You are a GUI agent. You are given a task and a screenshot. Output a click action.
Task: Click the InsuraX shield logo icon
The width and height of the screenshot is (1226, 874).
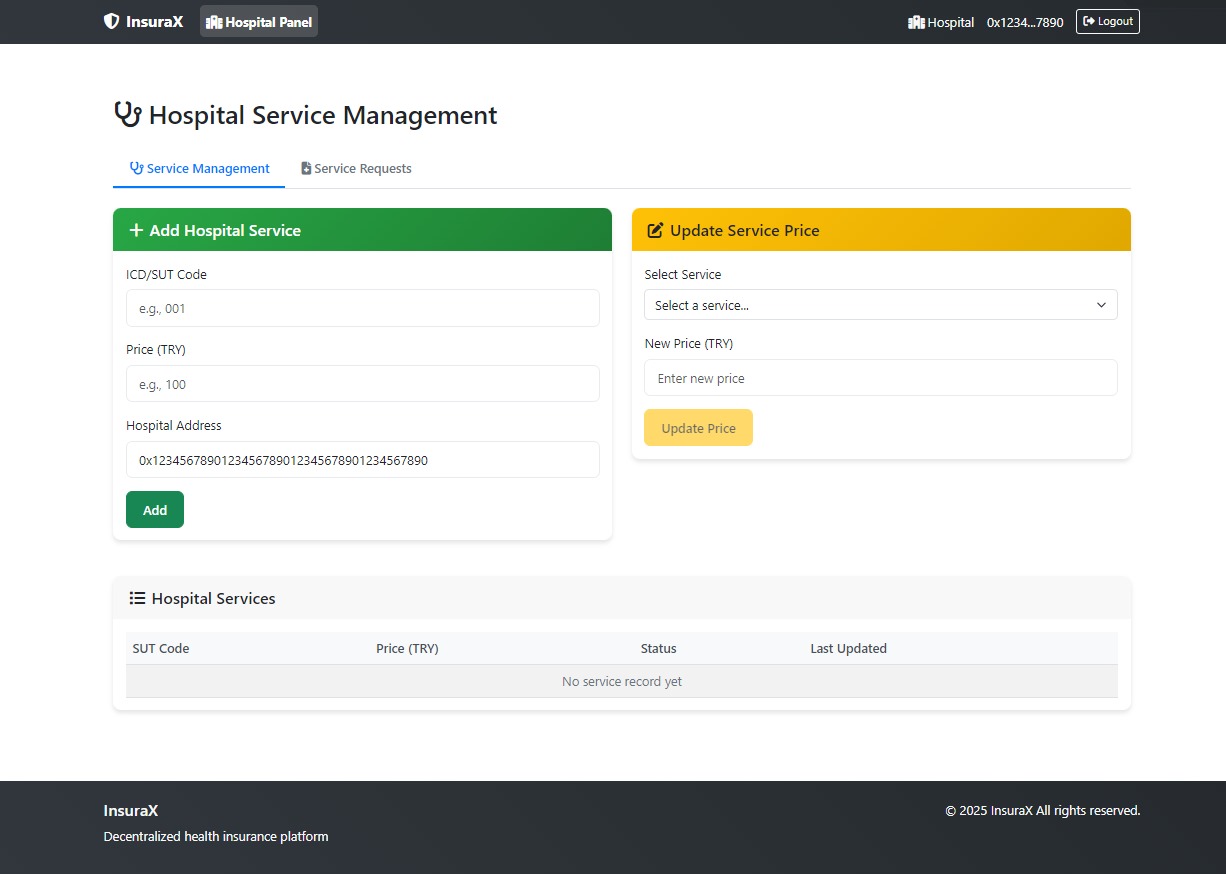click(x=111, y=21)
